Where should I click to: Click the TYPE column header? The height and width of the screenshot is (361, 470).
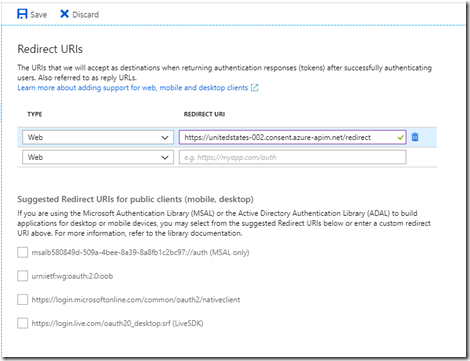[35, 114]
